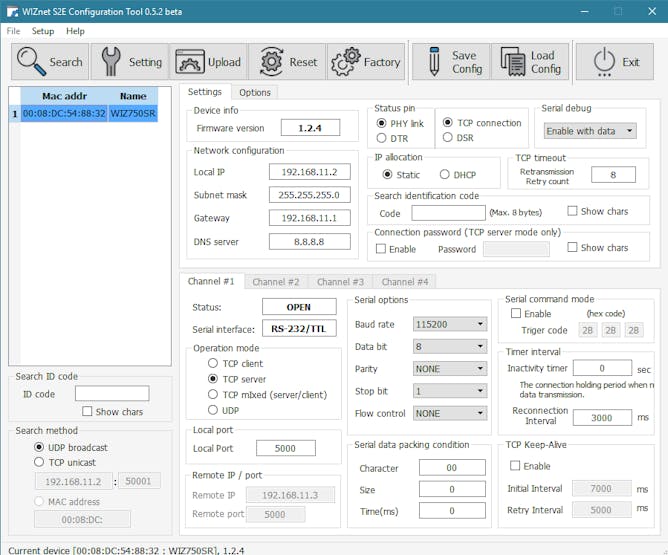
Task: Open the Data bit dropdown
Action: pyautogui.click(x=450, y=346)
